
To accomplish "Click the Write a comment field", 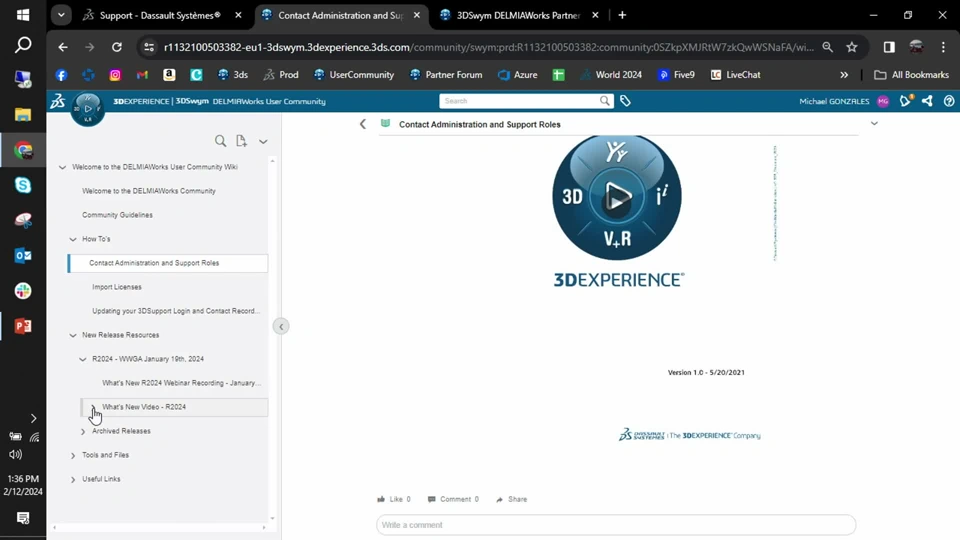I will tap(616, 525).
